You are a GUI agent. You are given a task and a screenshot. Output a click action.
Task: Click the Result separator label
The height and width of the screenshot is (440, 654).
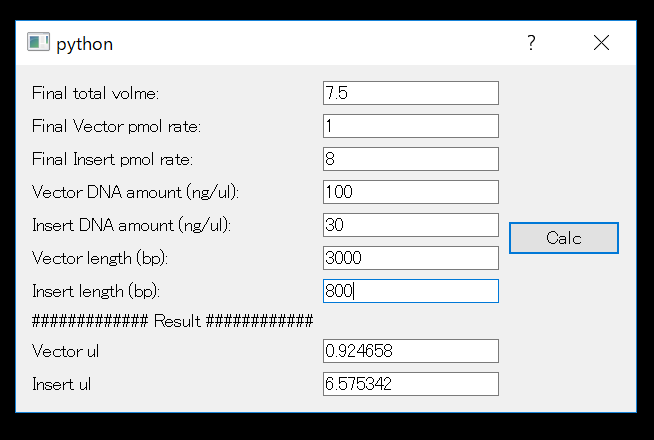[x=172, y=321]
